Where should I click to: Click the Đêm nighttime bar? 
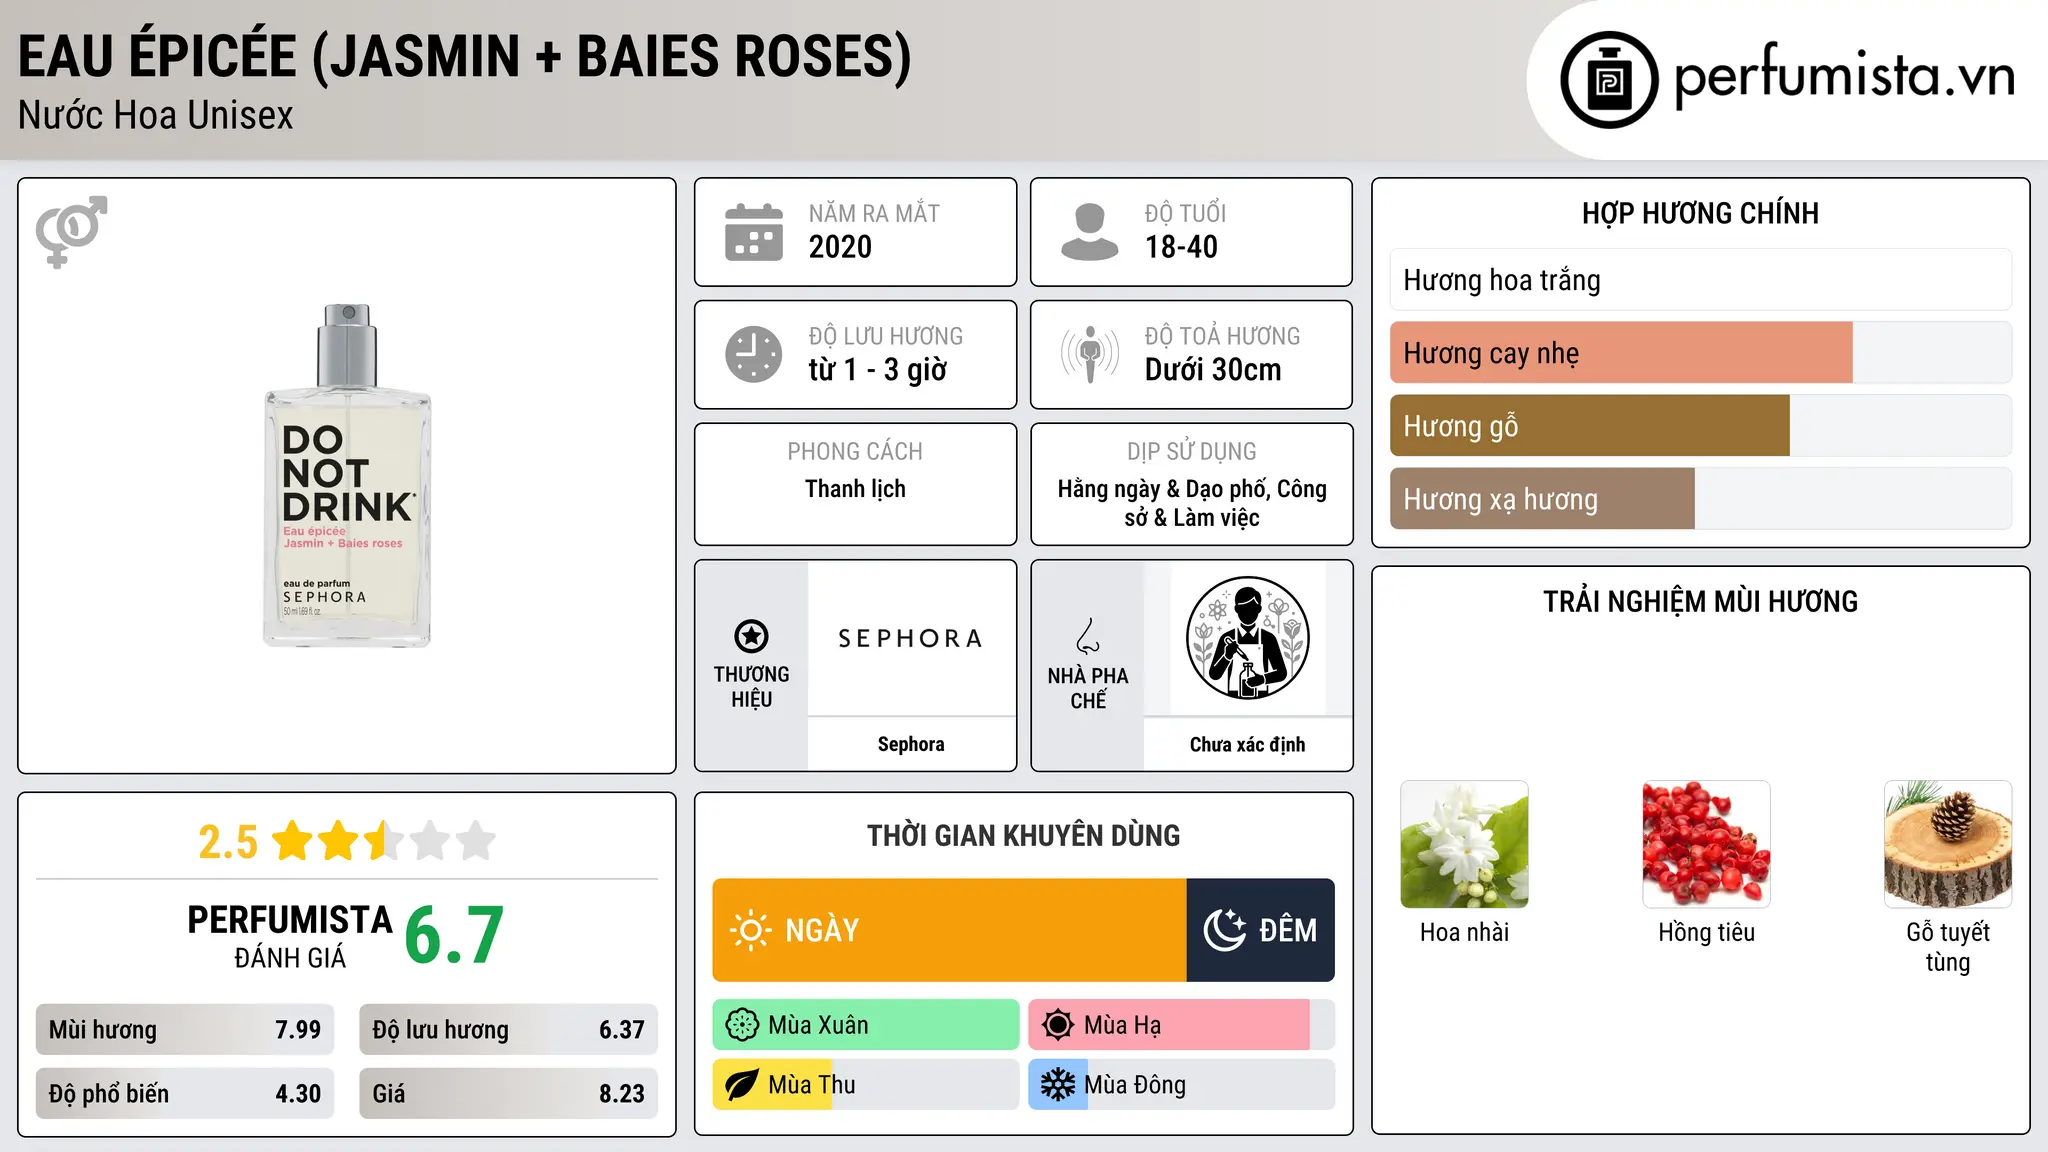(x=1261, y=930)
